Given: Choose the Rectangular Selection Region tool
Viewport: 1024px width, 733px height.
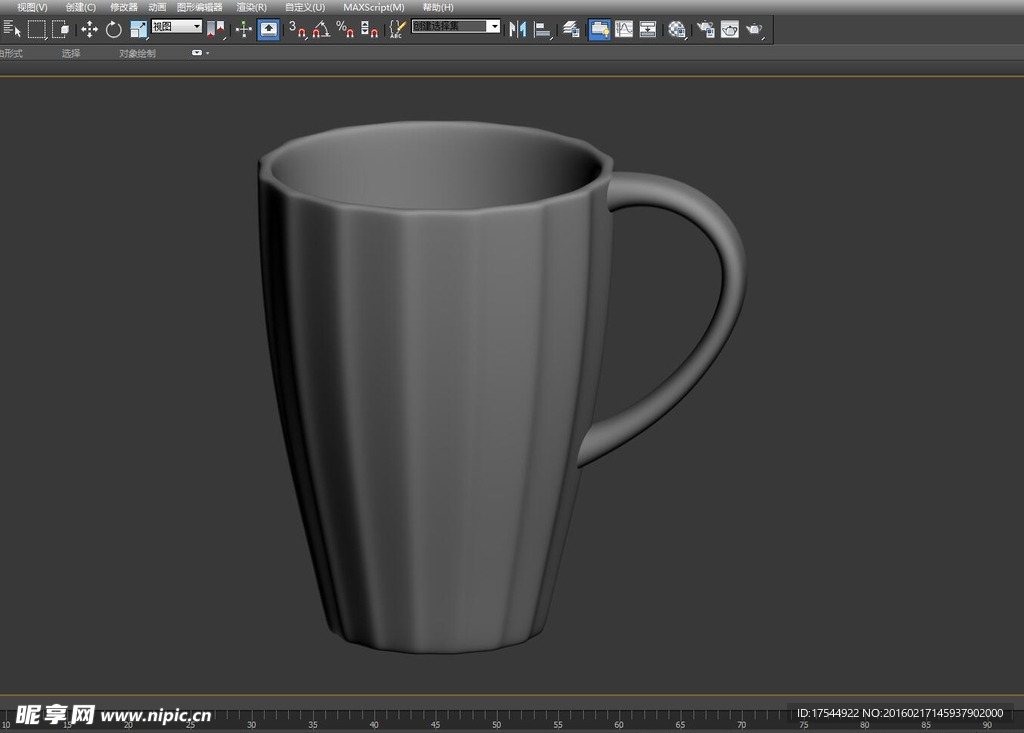Looking at the screenshot, I should coord(37,29).
